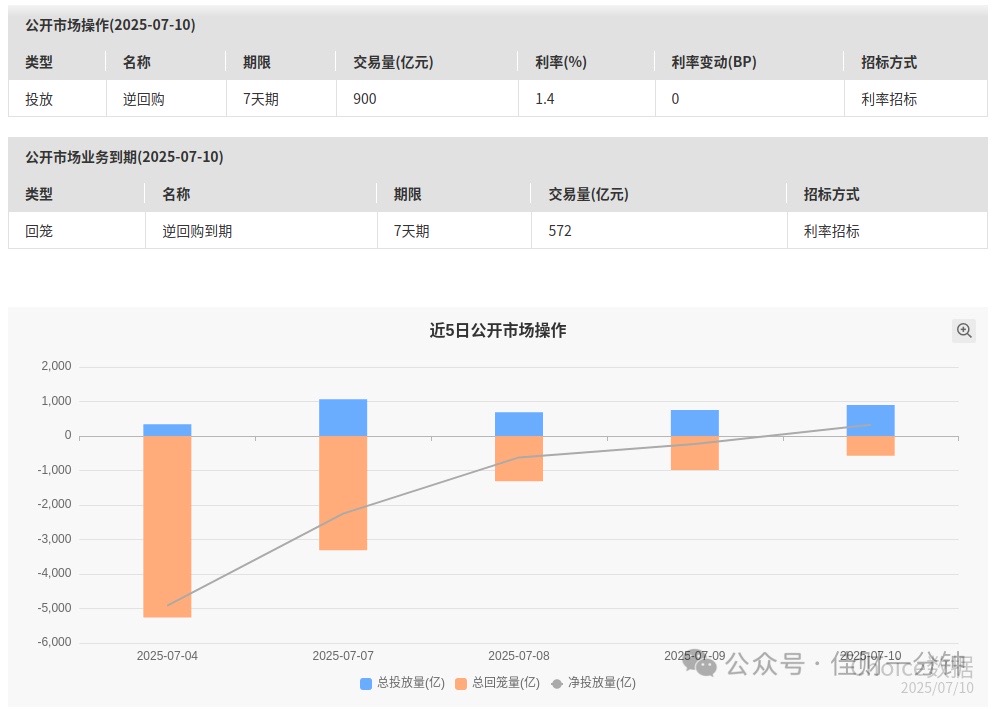Click the blue bar for 2025-07-10
The image size is (997, 709).
click(x=870, y=420)
